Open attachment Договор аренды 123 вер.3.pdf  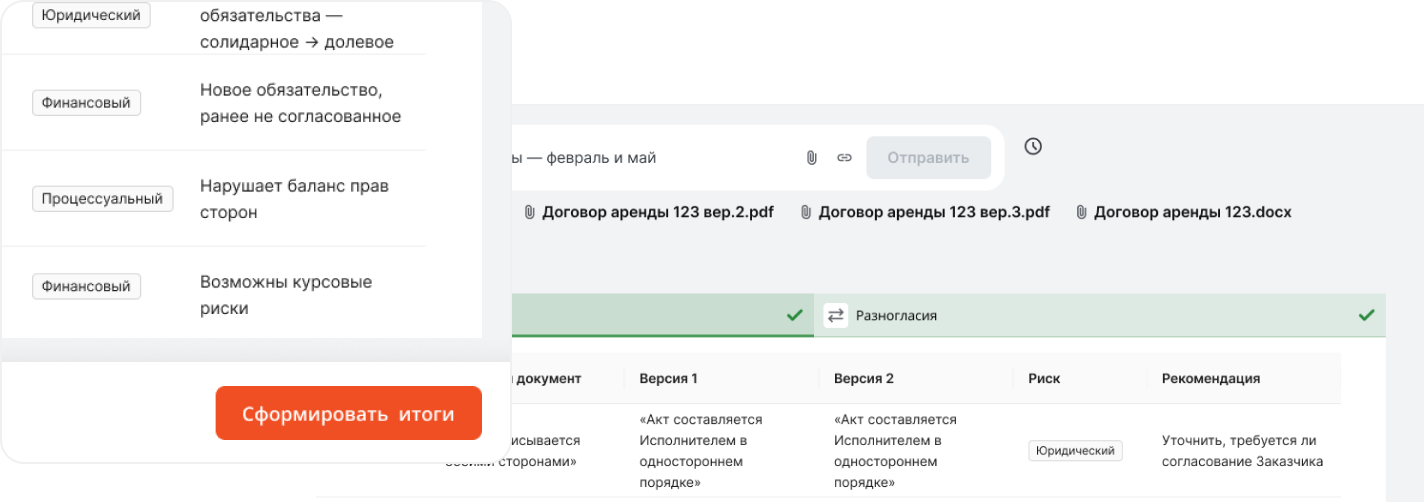pos(934,212)
